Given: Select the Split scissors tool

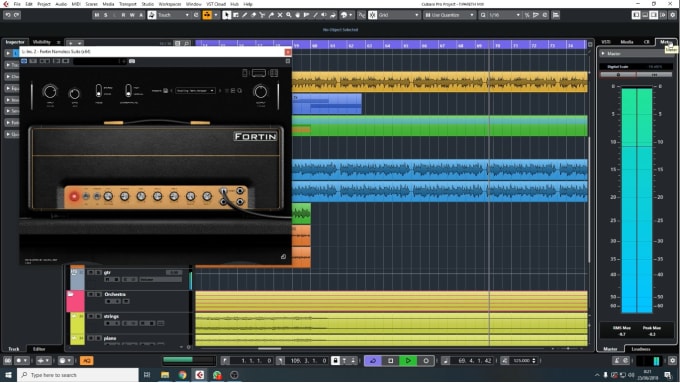Looking at the screenshot, I should (262, 15).
